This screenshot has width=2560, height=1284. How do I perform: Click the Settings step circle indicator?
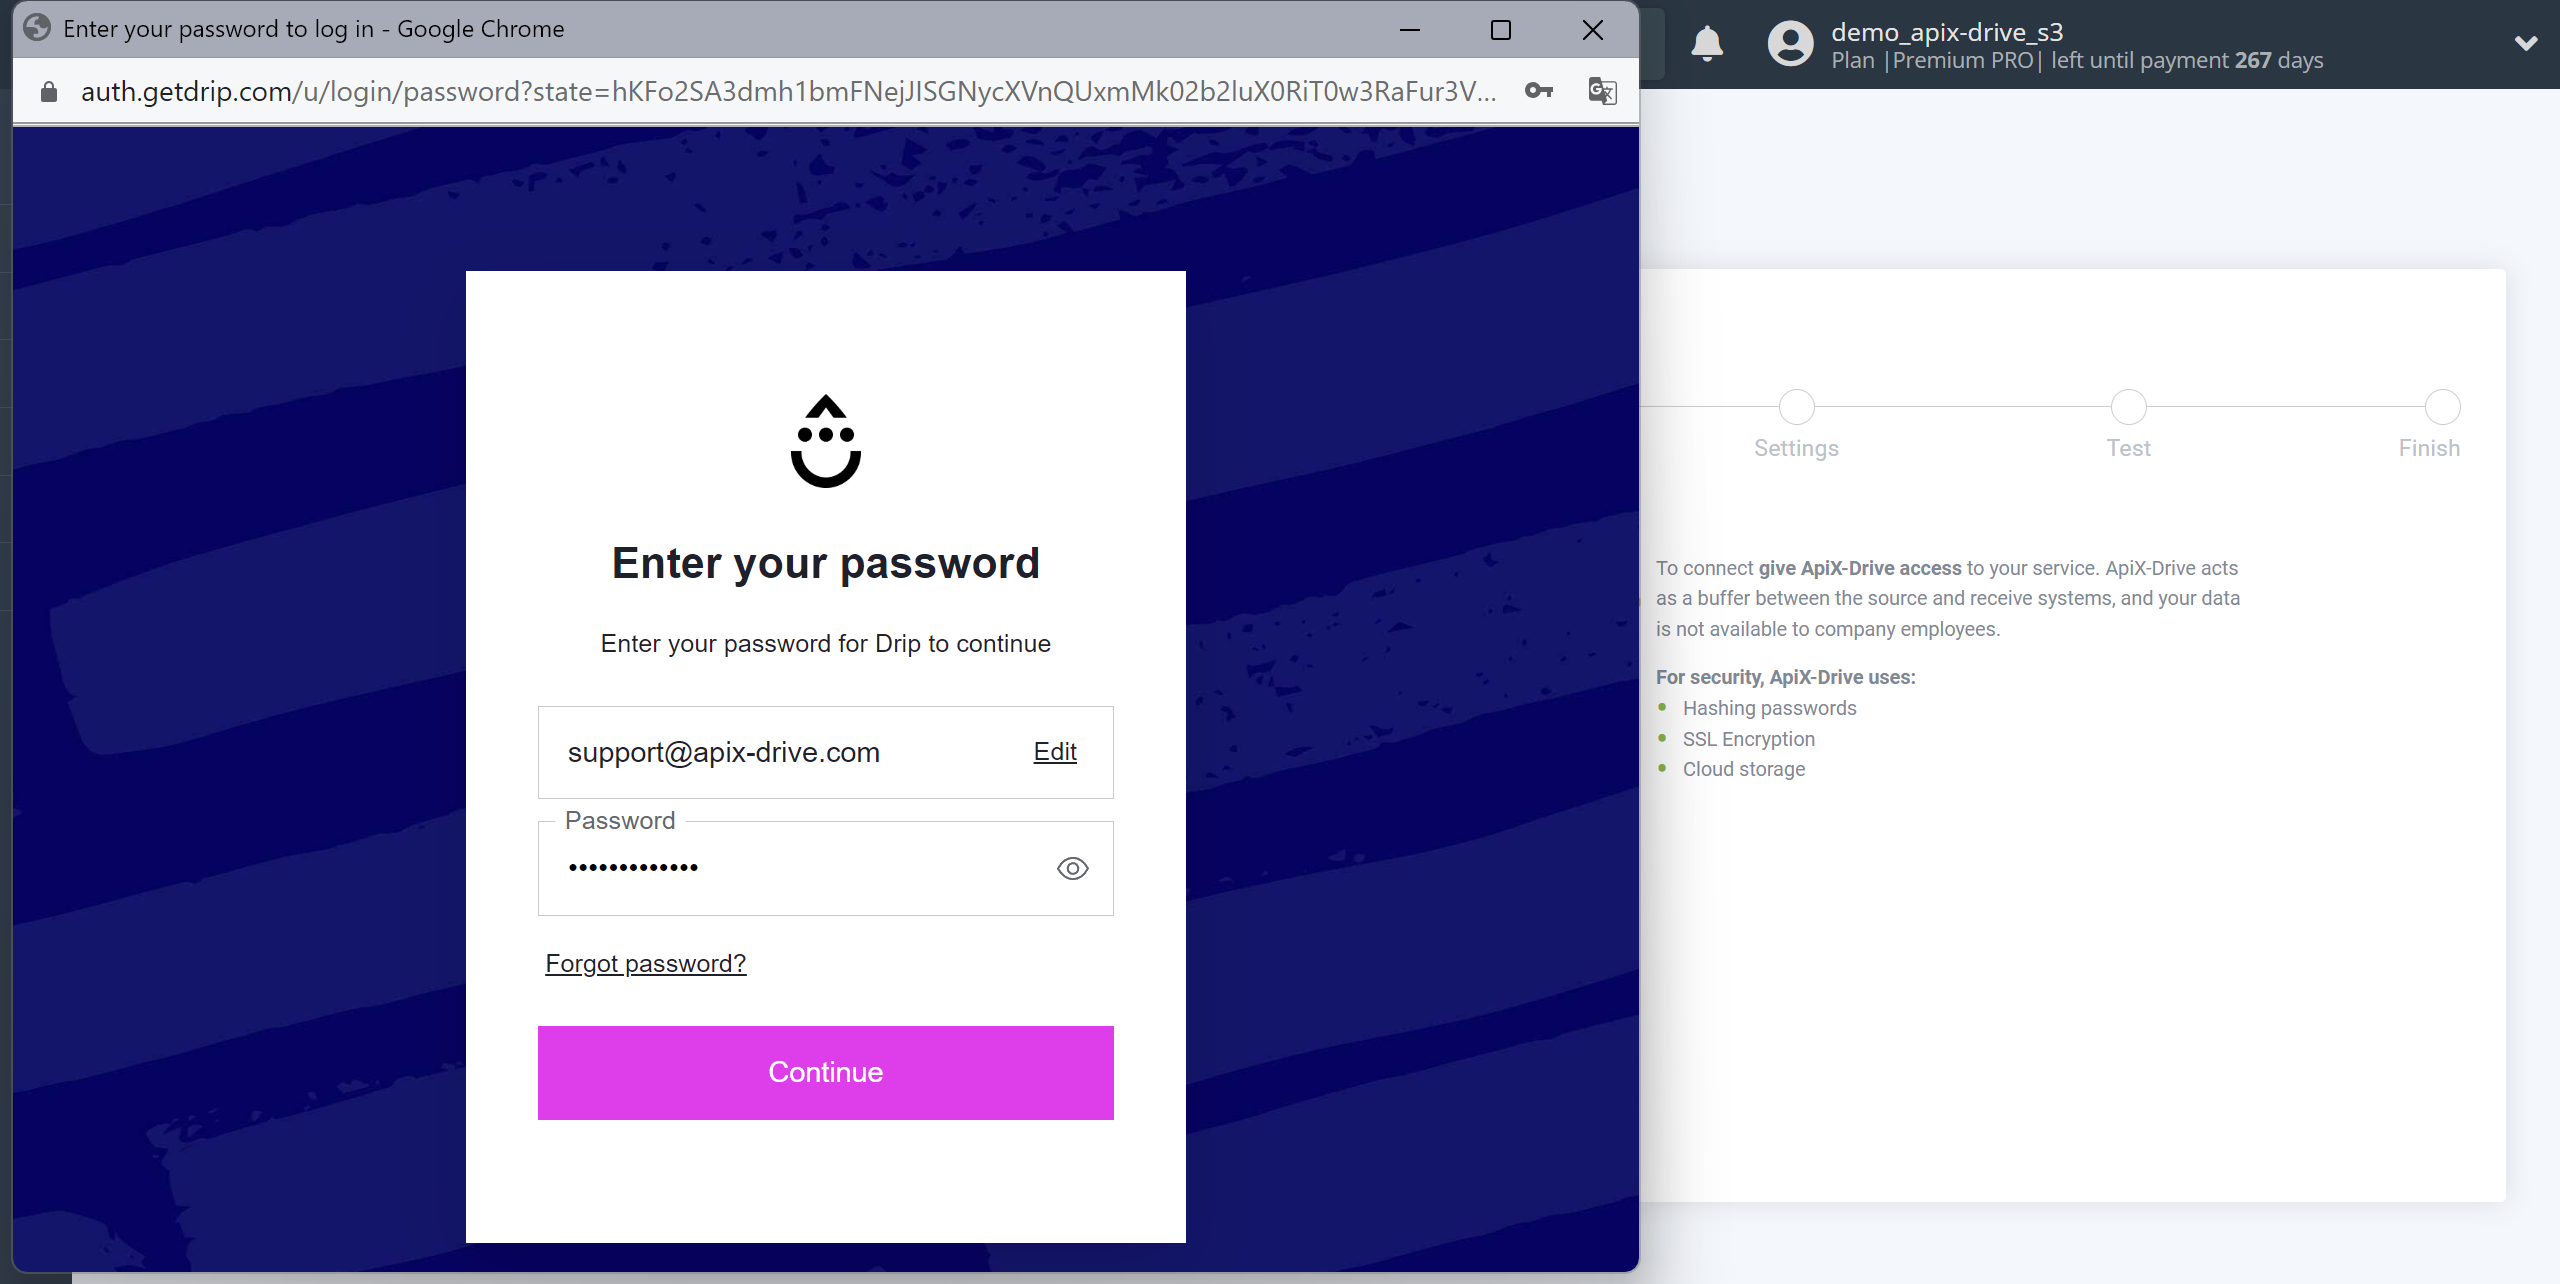tap(1797, 406)
